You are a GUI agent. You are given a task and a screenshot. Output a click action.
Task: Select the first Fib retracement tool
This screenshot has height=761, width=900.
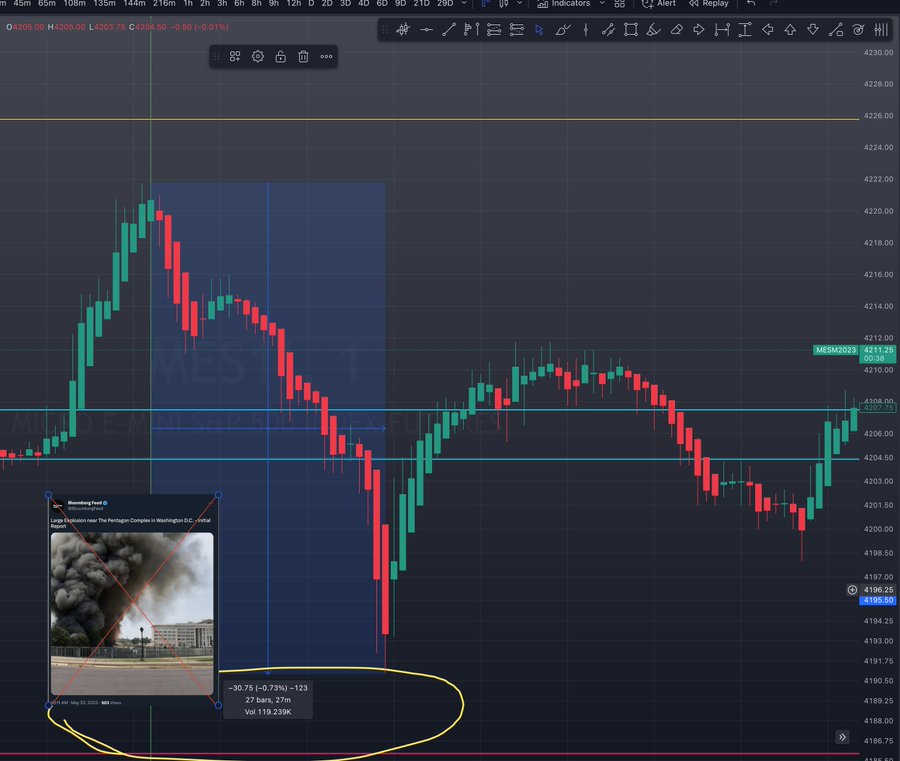pos(494,30)
